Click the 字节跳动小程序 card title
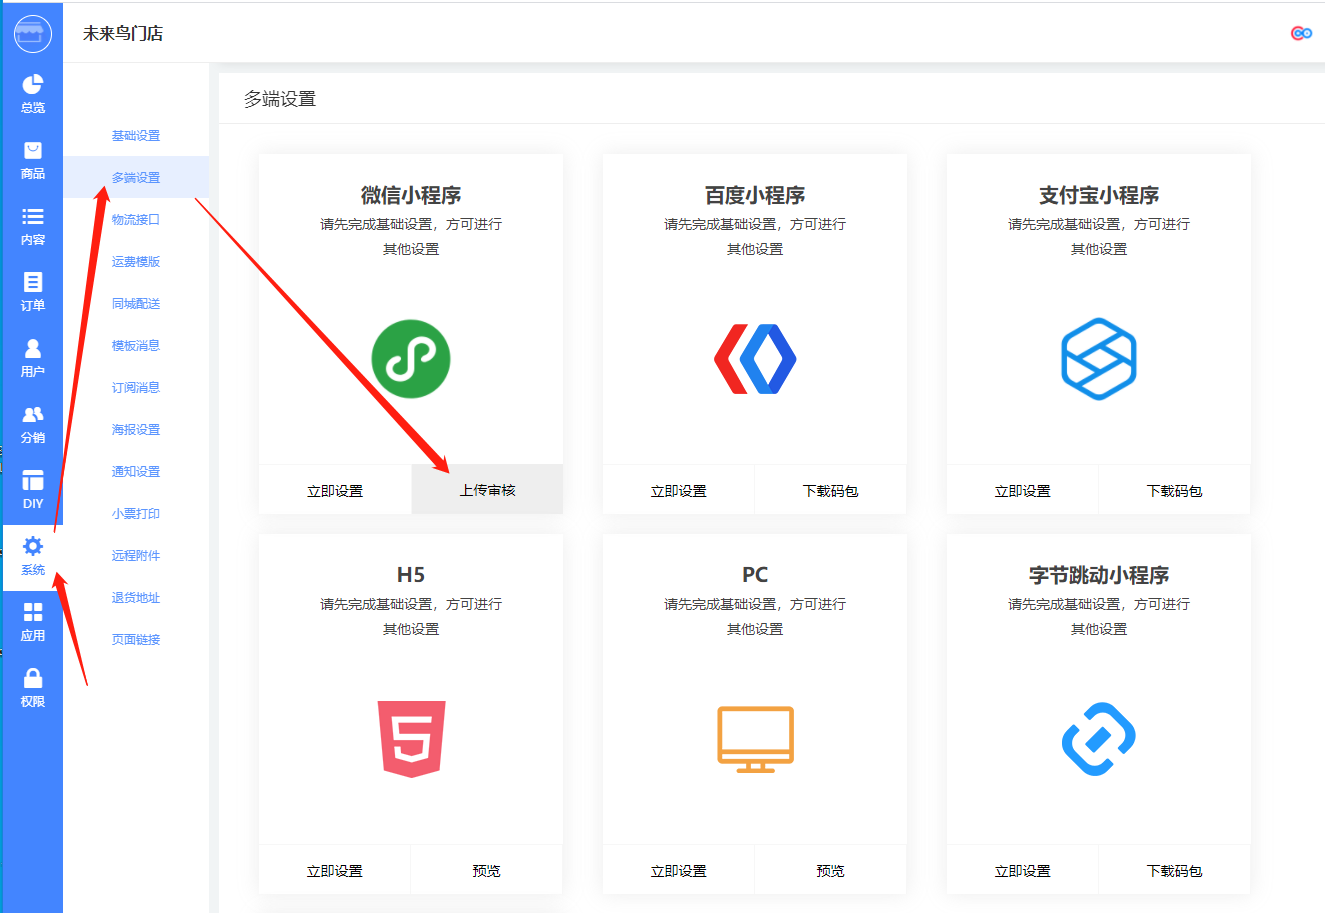 tap(1099, 575)
